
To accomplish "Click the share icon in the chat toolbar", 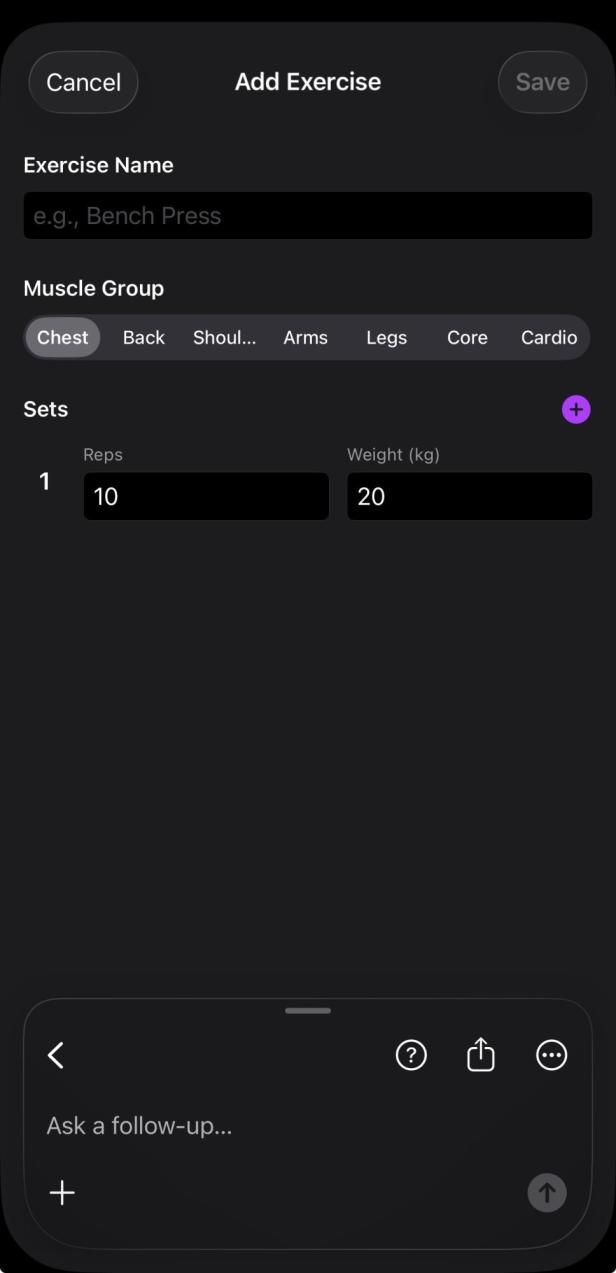I will pos(480,1055).
